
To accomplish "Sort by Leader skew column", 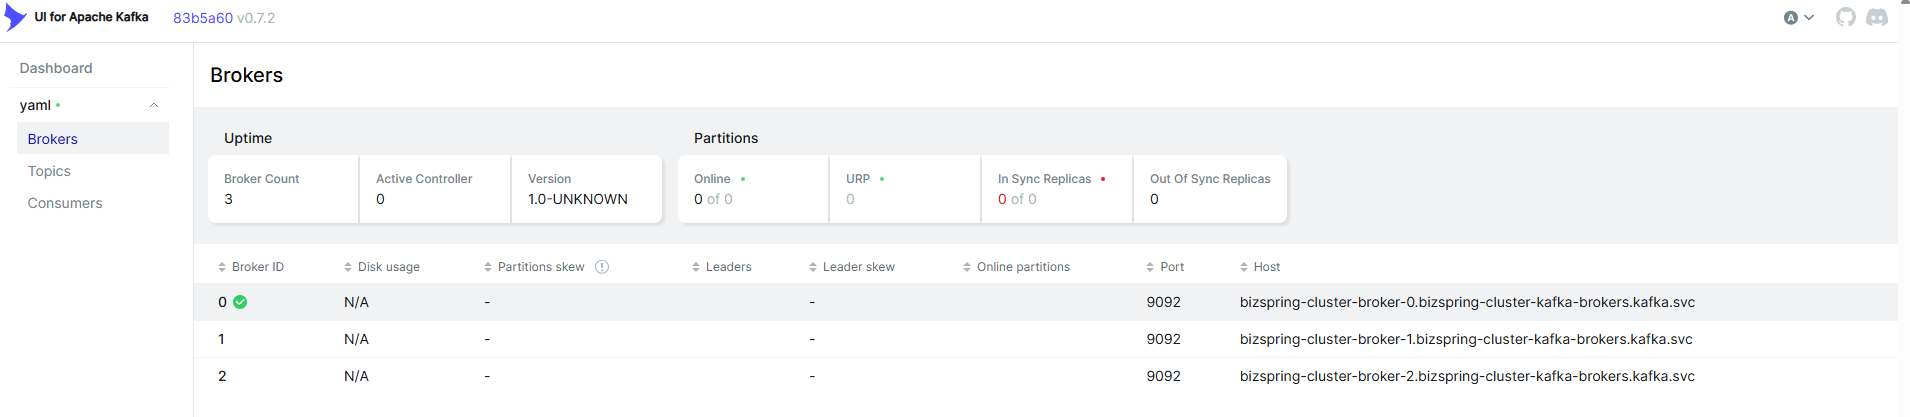I will coord(857,267).
